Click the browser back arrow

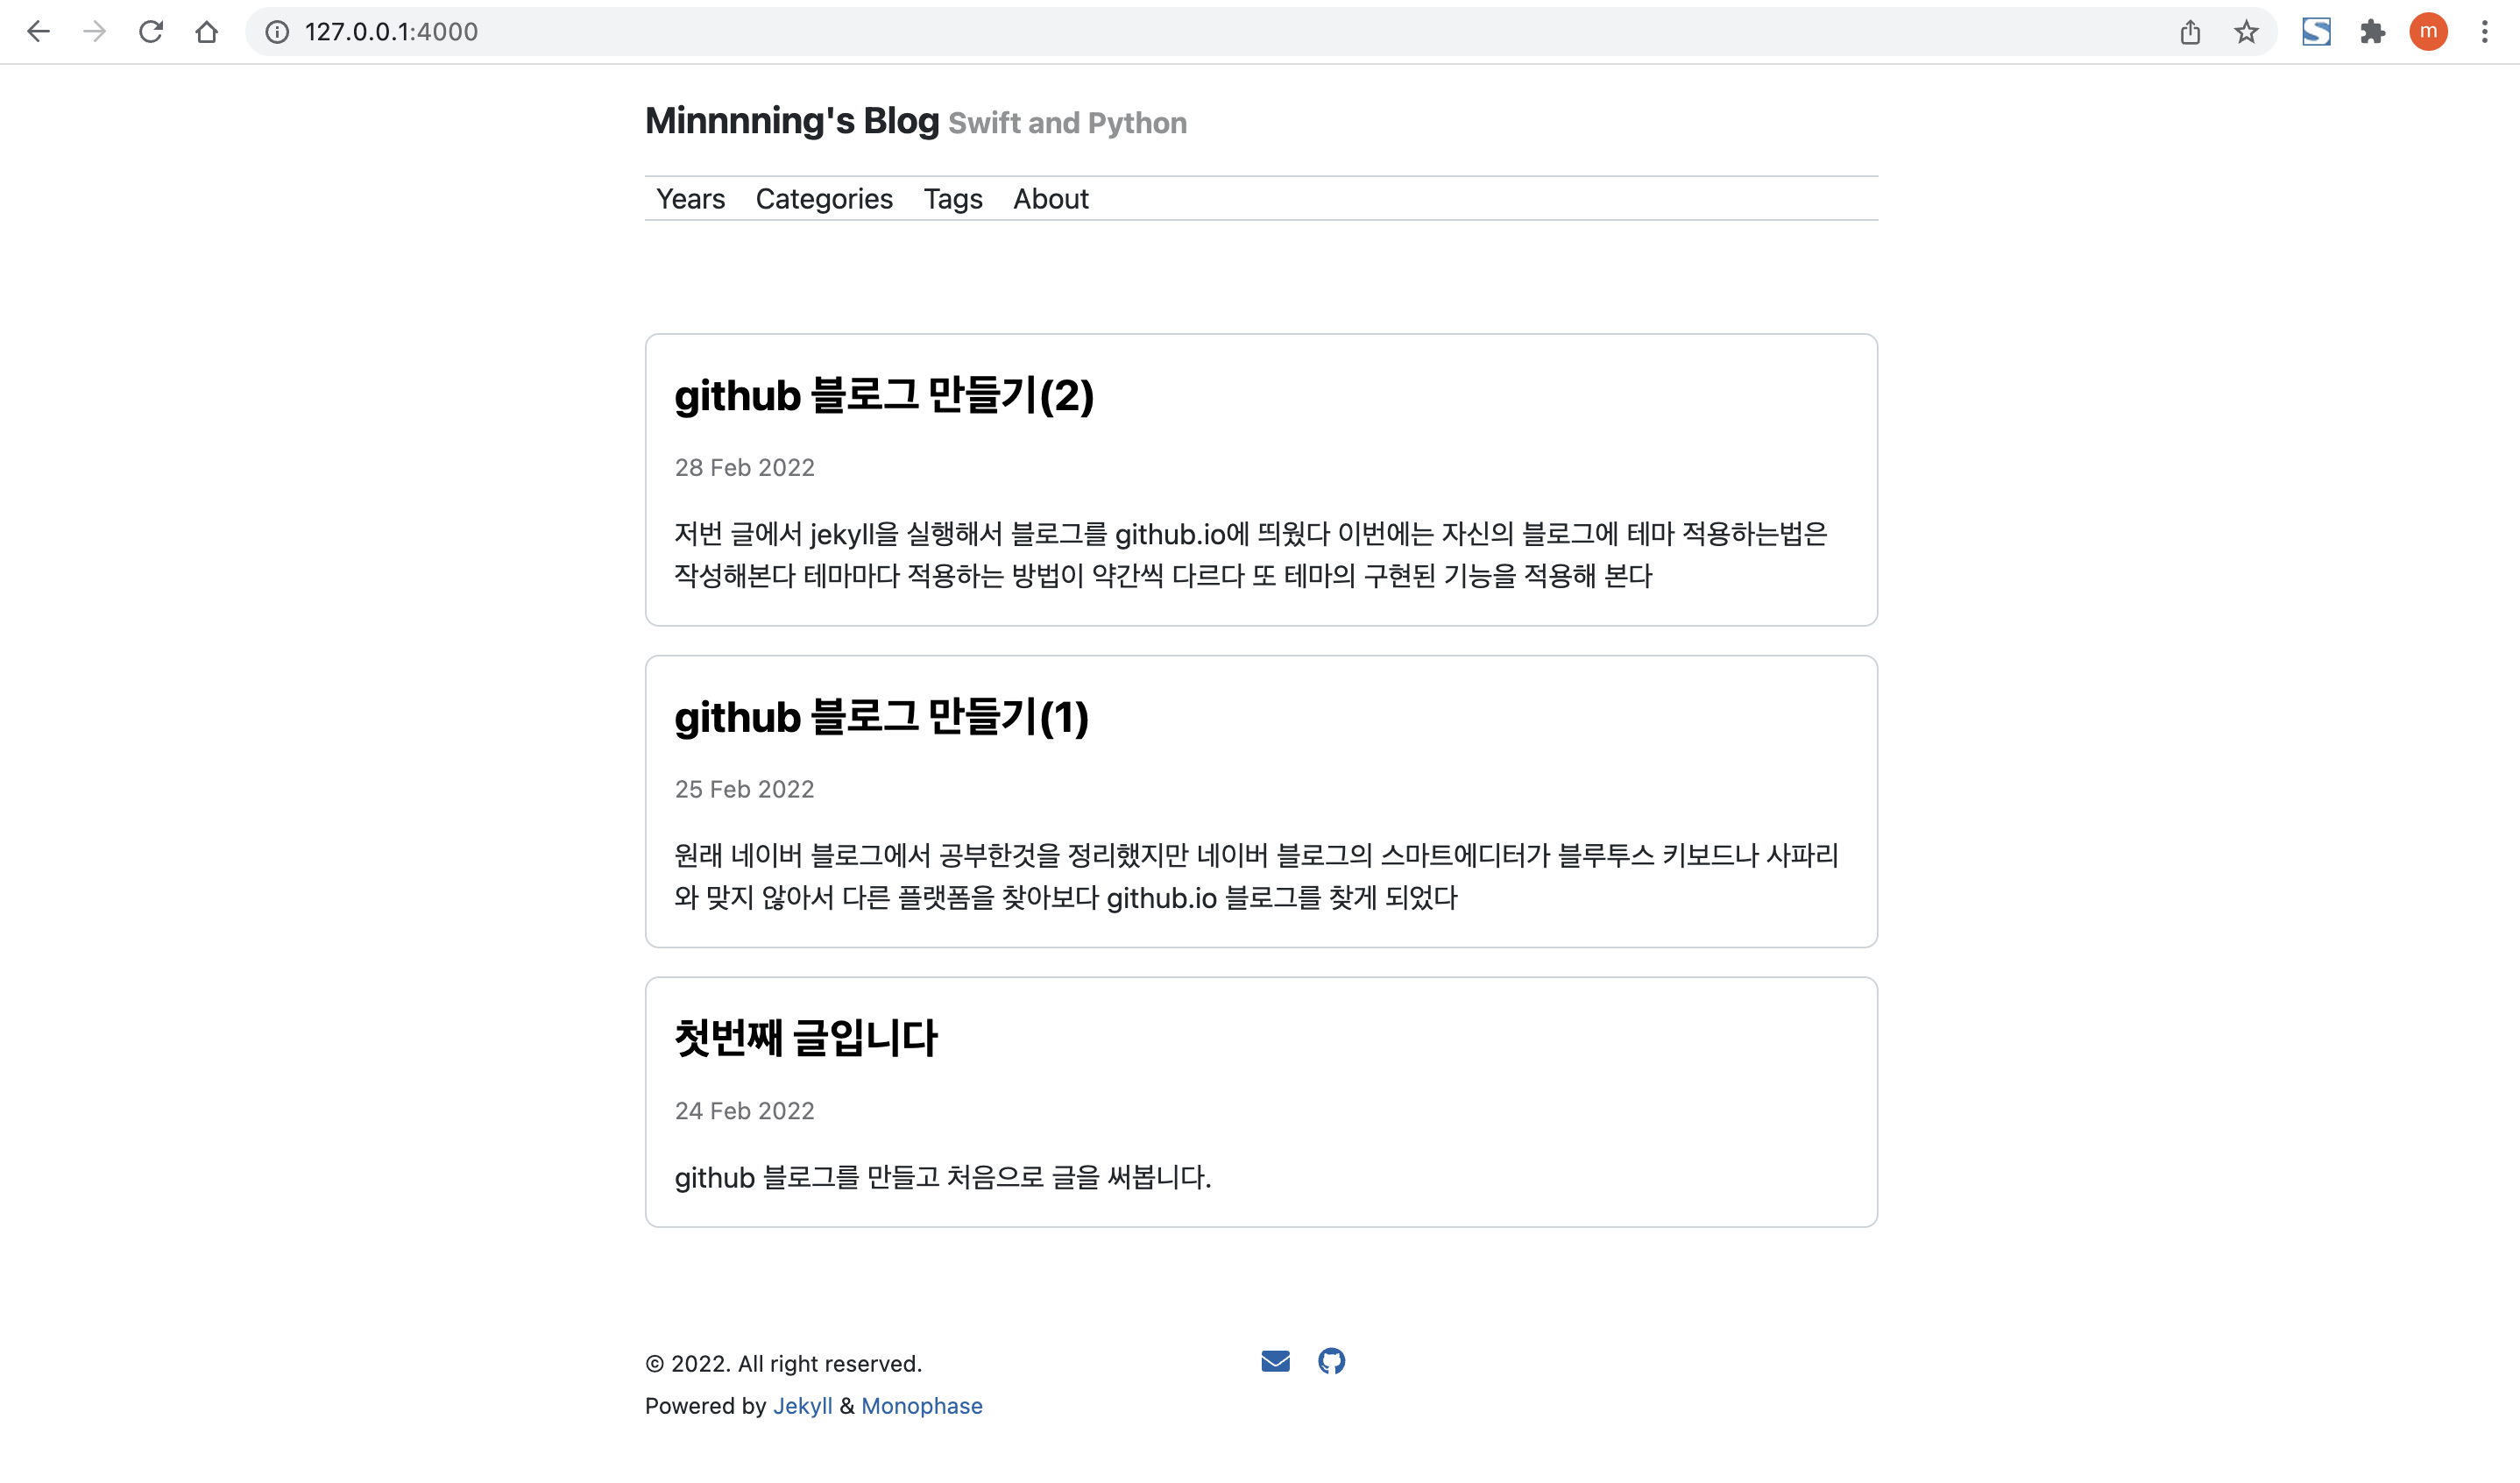coord(38,32)
